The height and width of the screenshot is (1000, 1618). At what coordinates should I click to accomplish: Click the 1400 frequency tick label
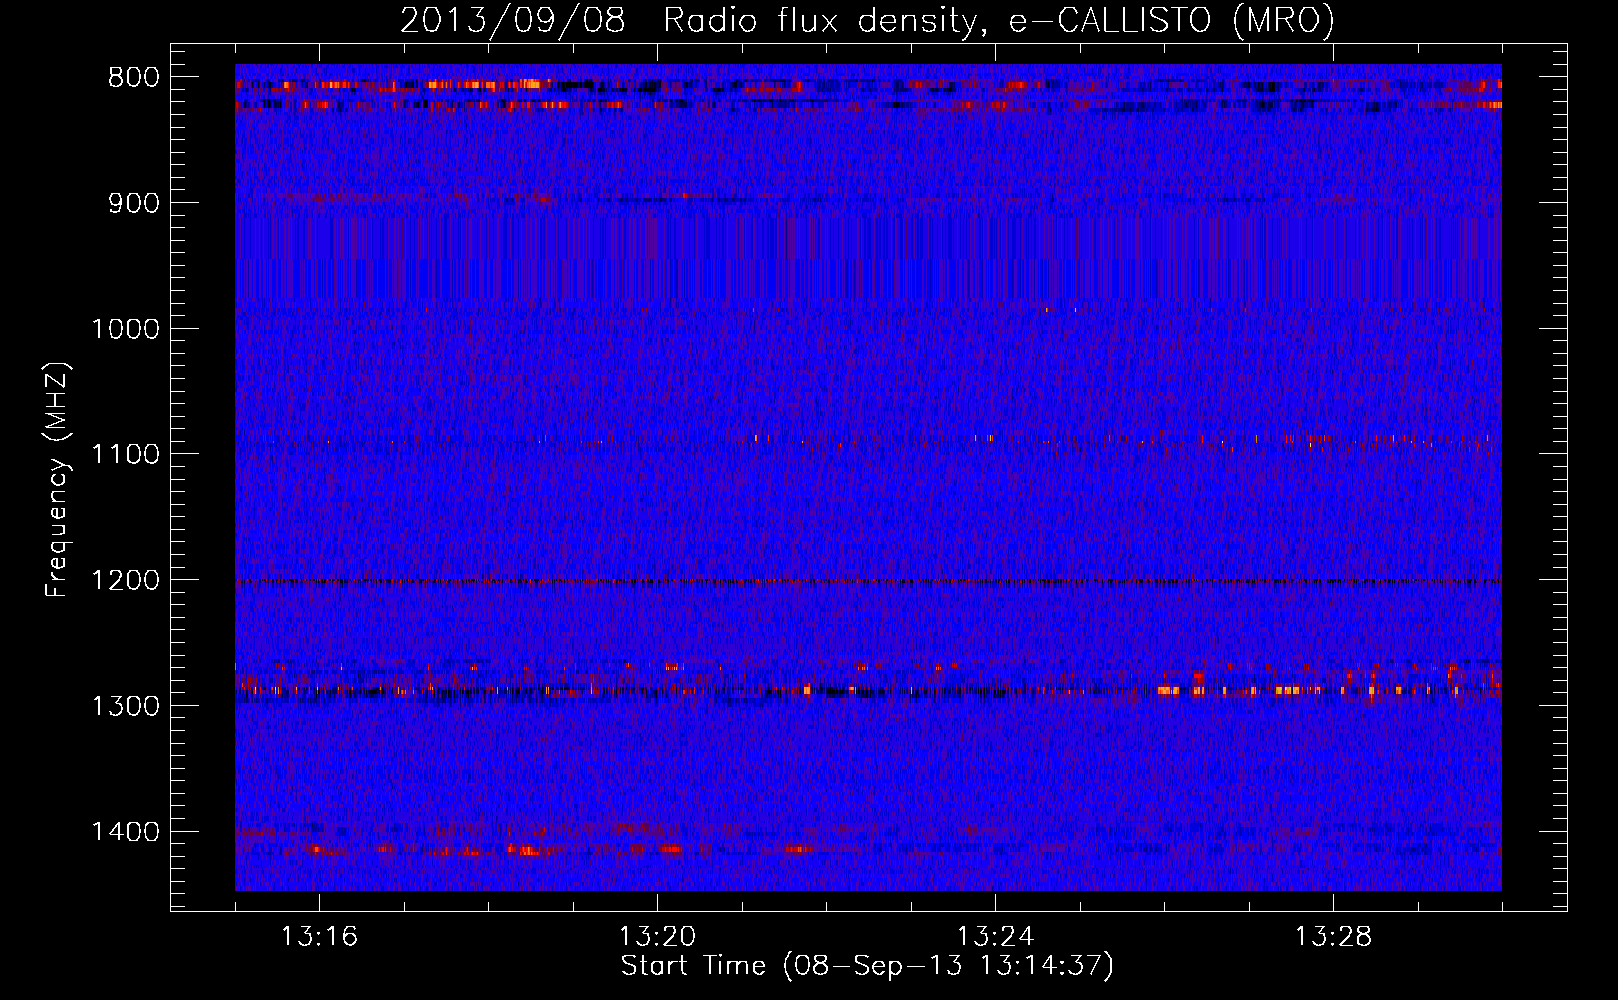click(125, 832)
